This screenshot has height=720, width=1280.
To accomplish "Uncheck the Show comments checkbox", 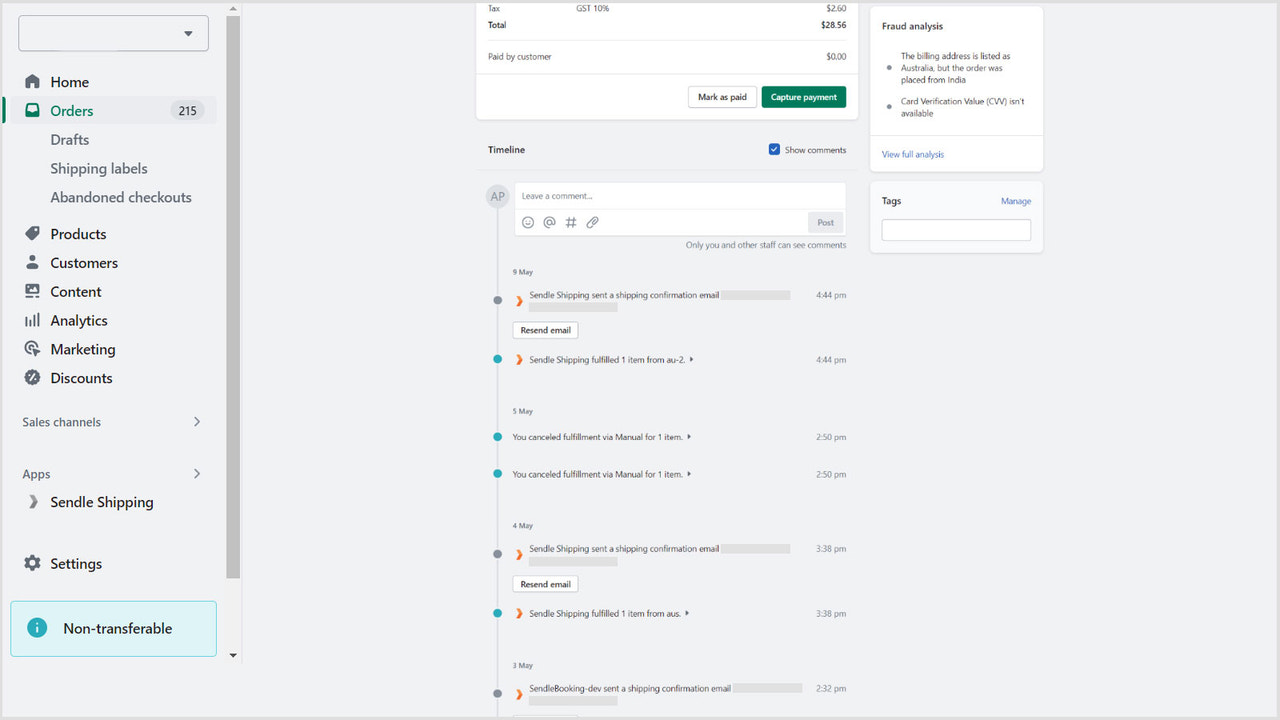I will 774,148.
